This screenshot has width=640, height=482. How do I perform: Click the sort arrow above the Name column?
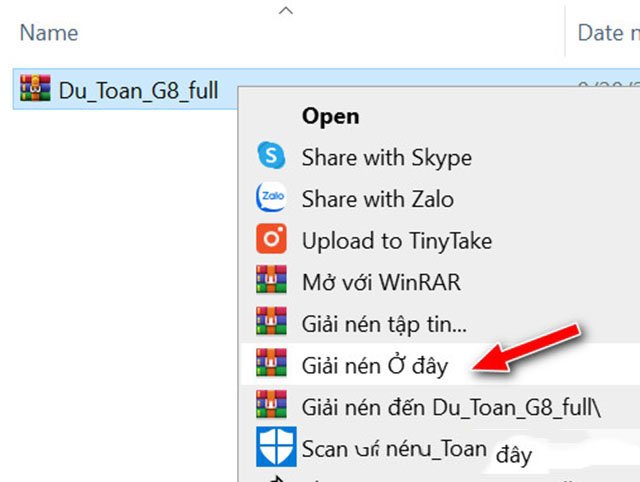point(286,11)
